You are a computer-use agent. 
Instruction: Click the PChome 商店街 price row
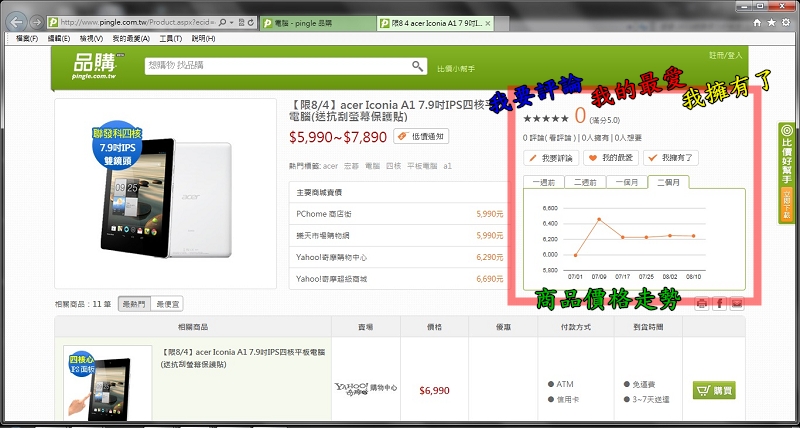(x=399, y=214)
